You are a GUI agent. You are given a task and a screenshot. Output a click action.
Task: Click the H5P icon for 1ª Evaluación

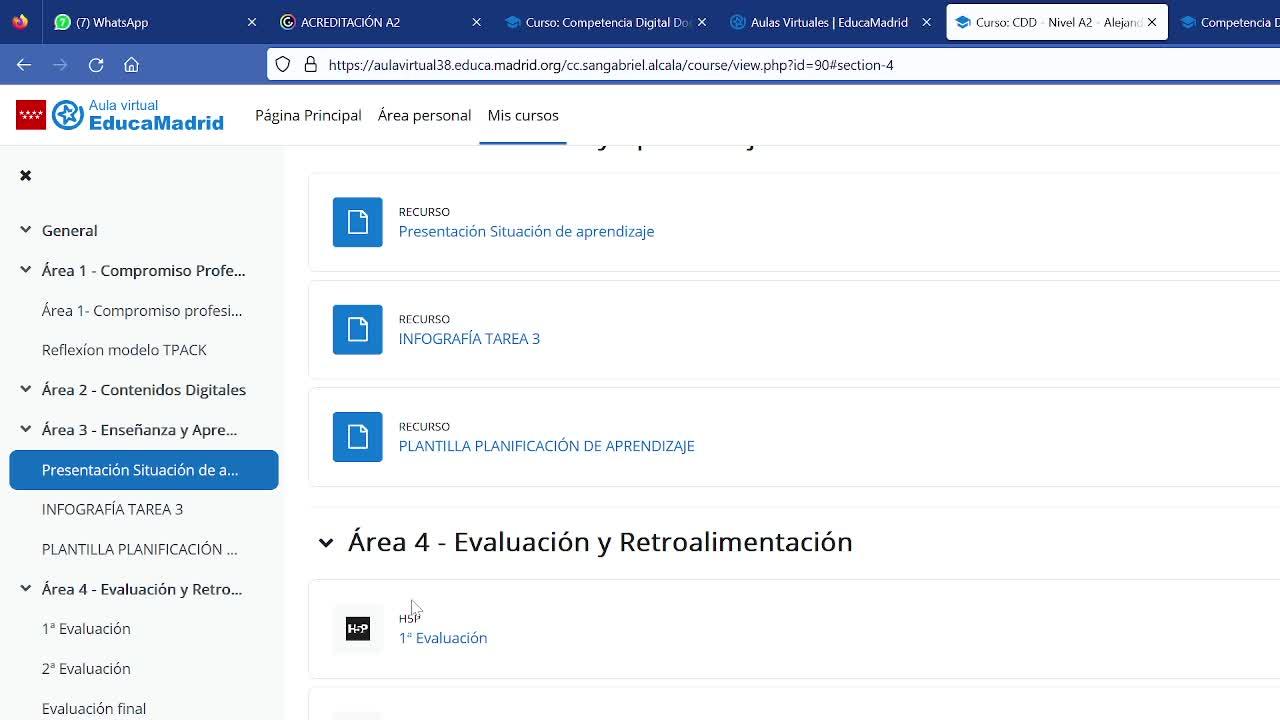point(358,628)
